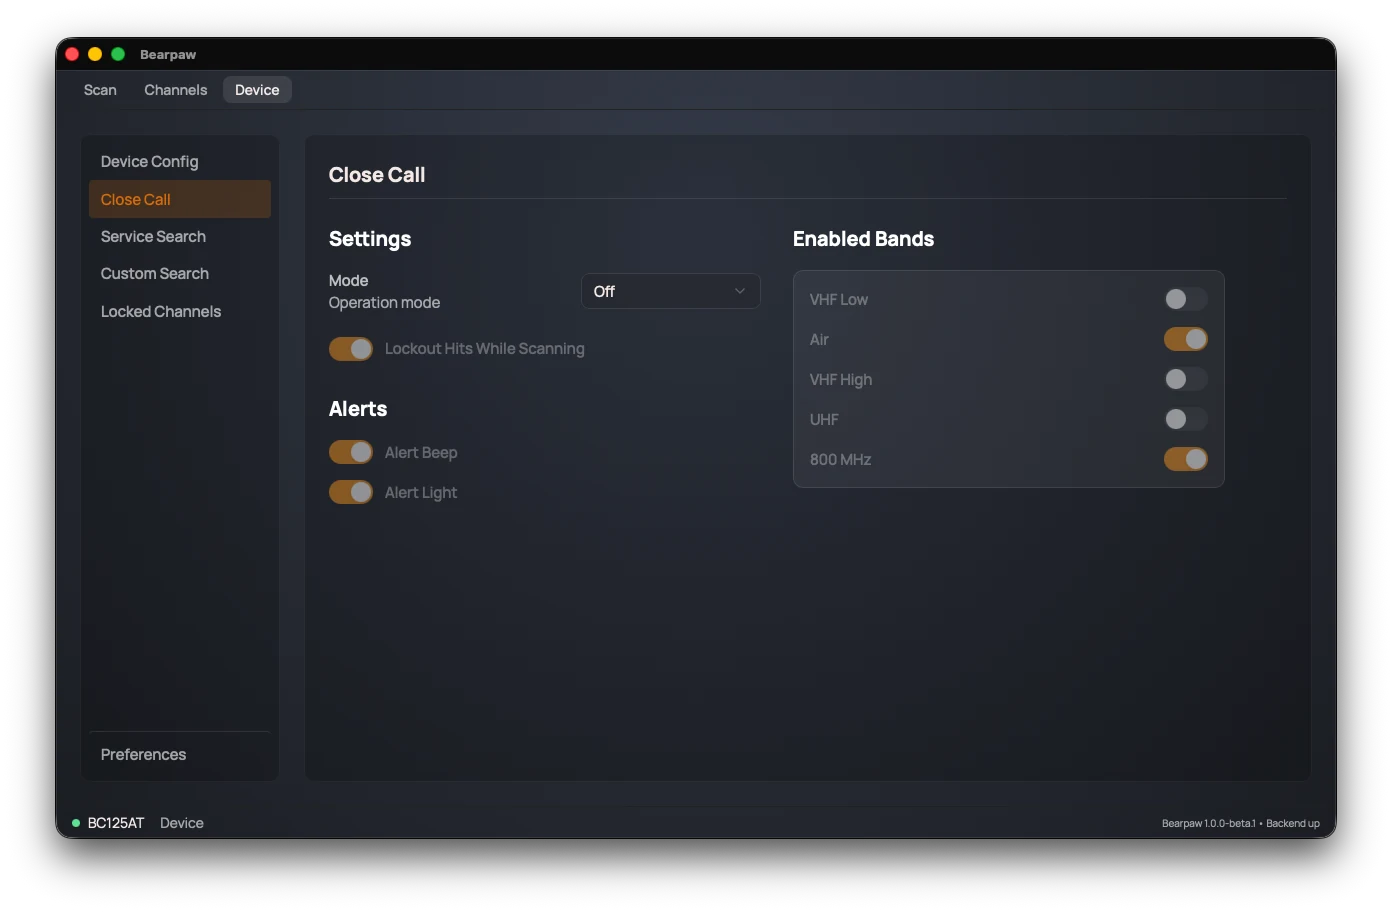The height and width of the screenshot is (912, 1392).
Task: Click the Operation mode description text
Action: (384, 302)
